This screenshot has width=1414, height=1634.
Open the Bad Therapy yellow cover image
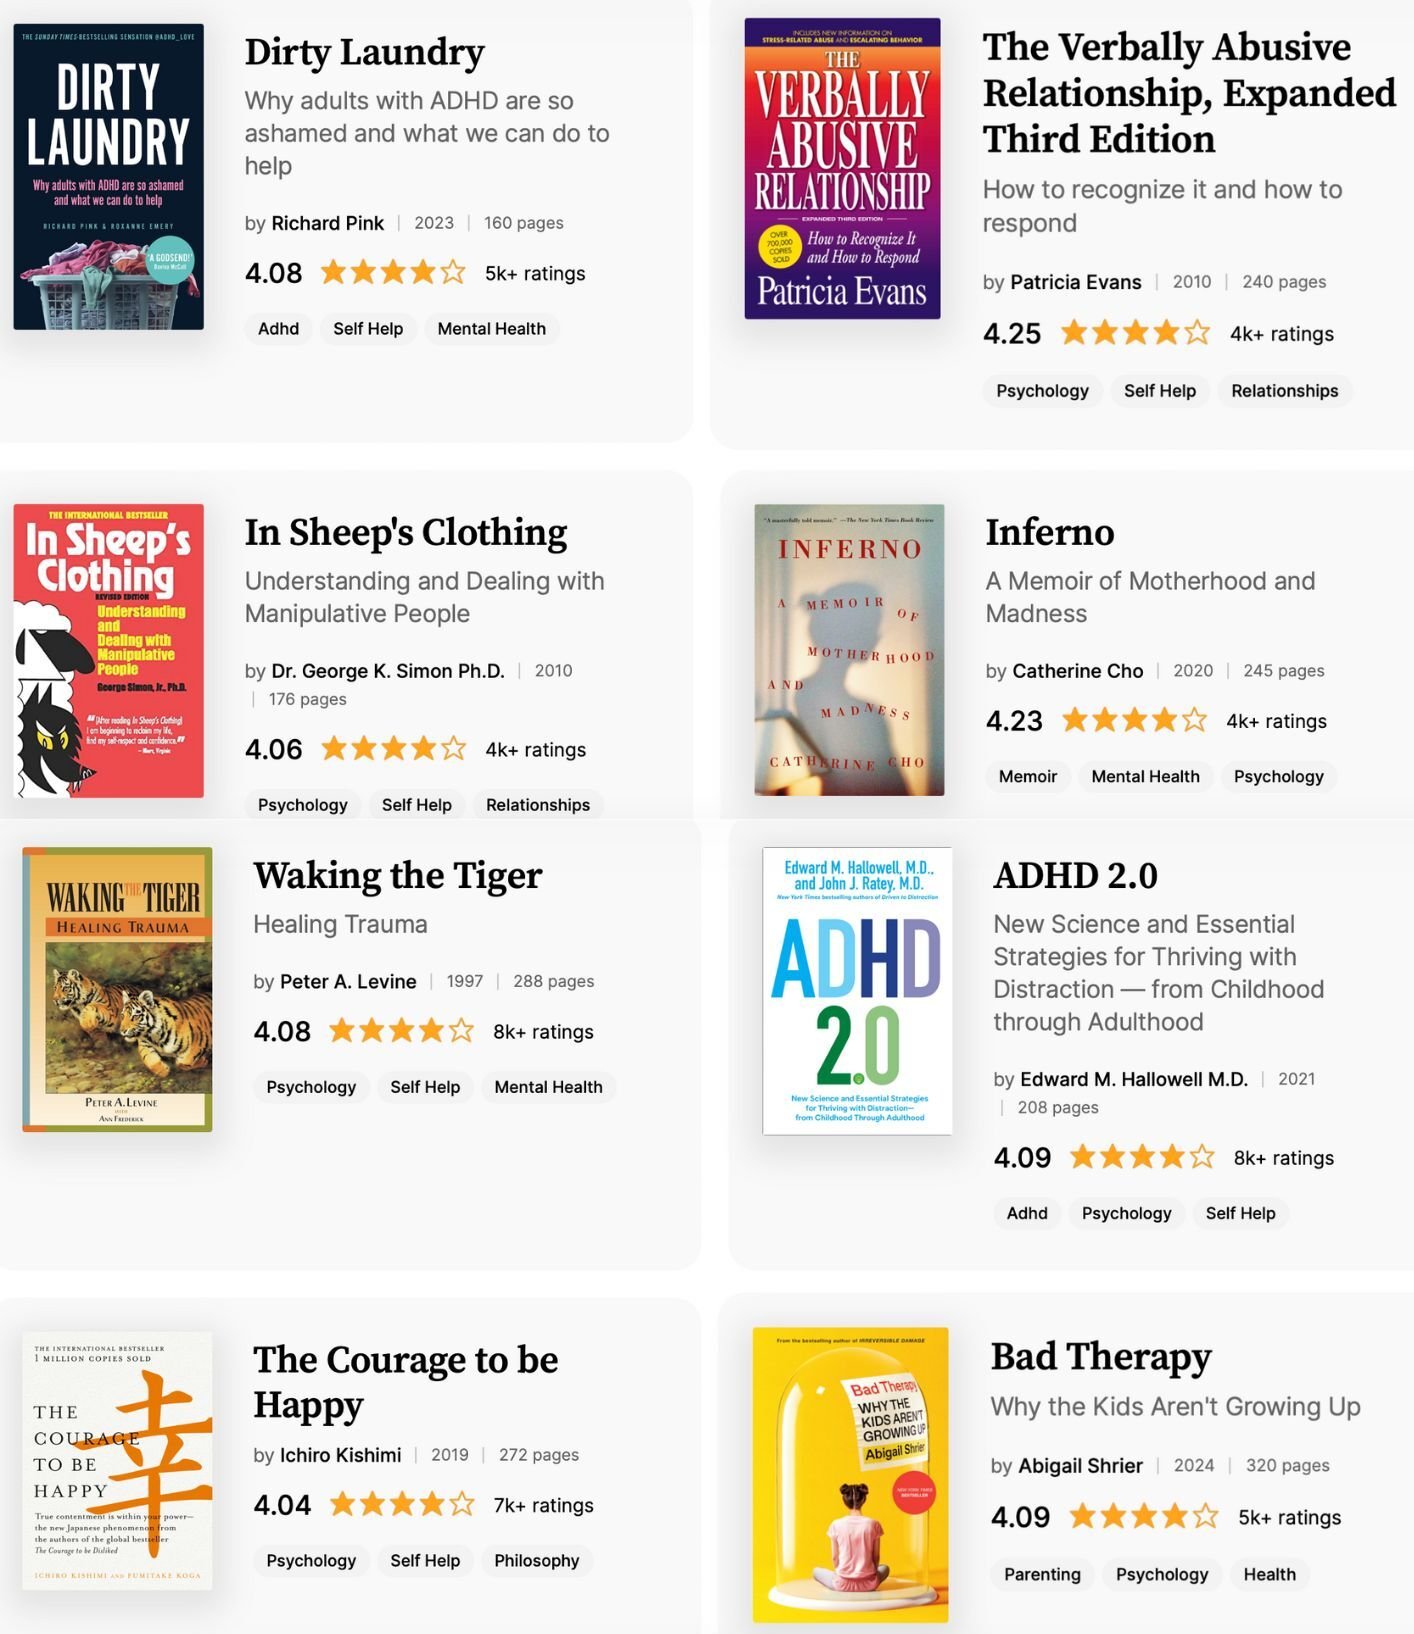(850, 1475)
